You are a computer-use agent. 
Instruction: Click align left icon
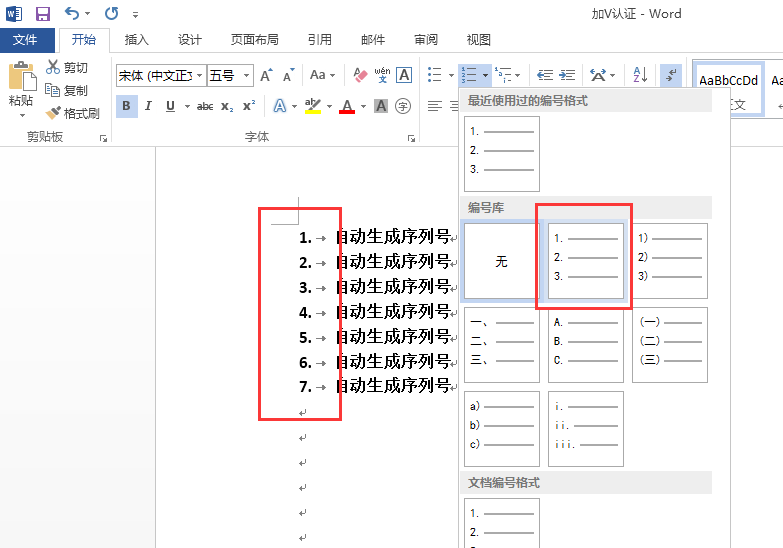click(x=435, y=106)
